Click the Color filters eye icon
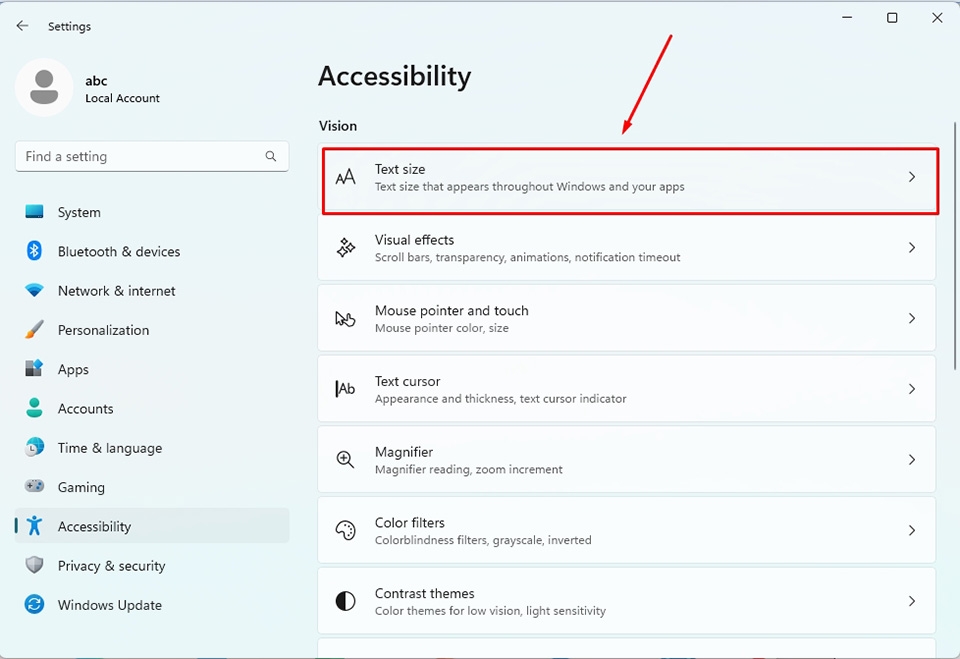The height and width of the screenshot is (659, 960). point(345,530)
